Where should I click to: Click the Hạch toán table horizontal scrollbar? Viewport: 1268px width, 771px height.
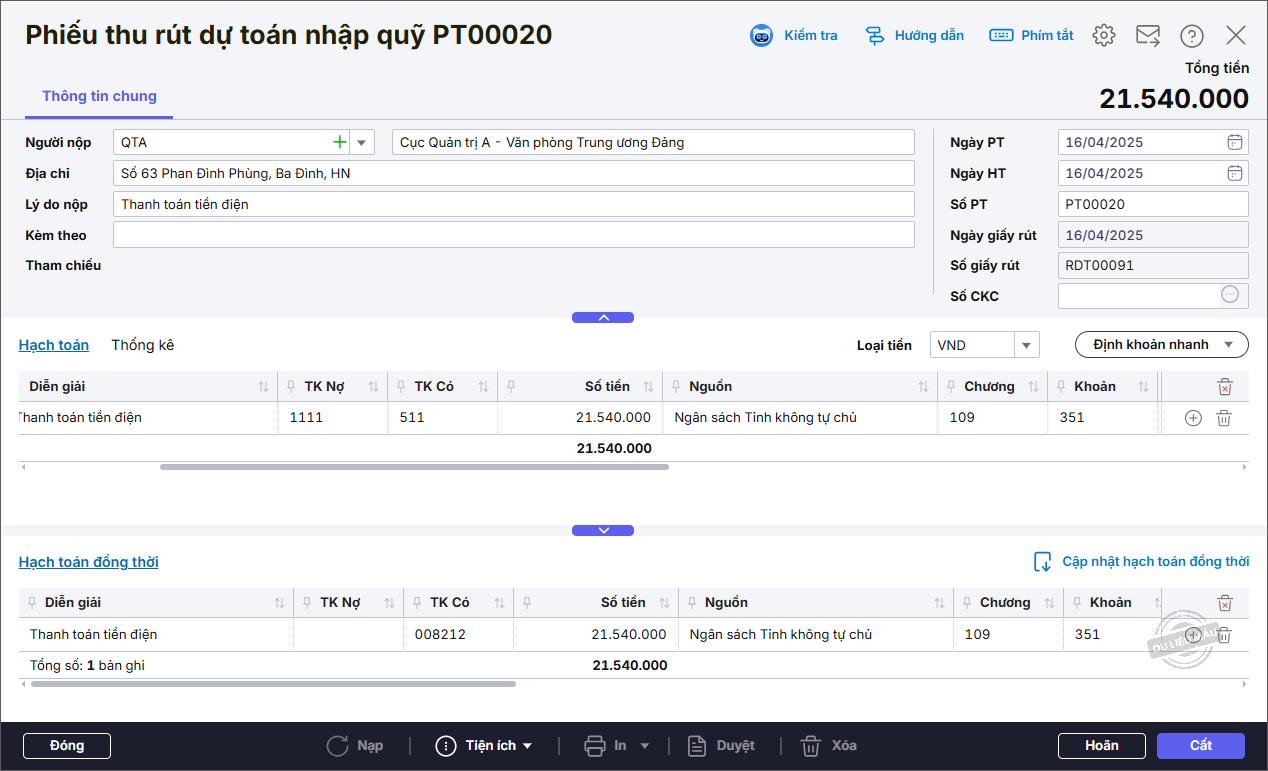pyautogui.click(x=414, y=467)
